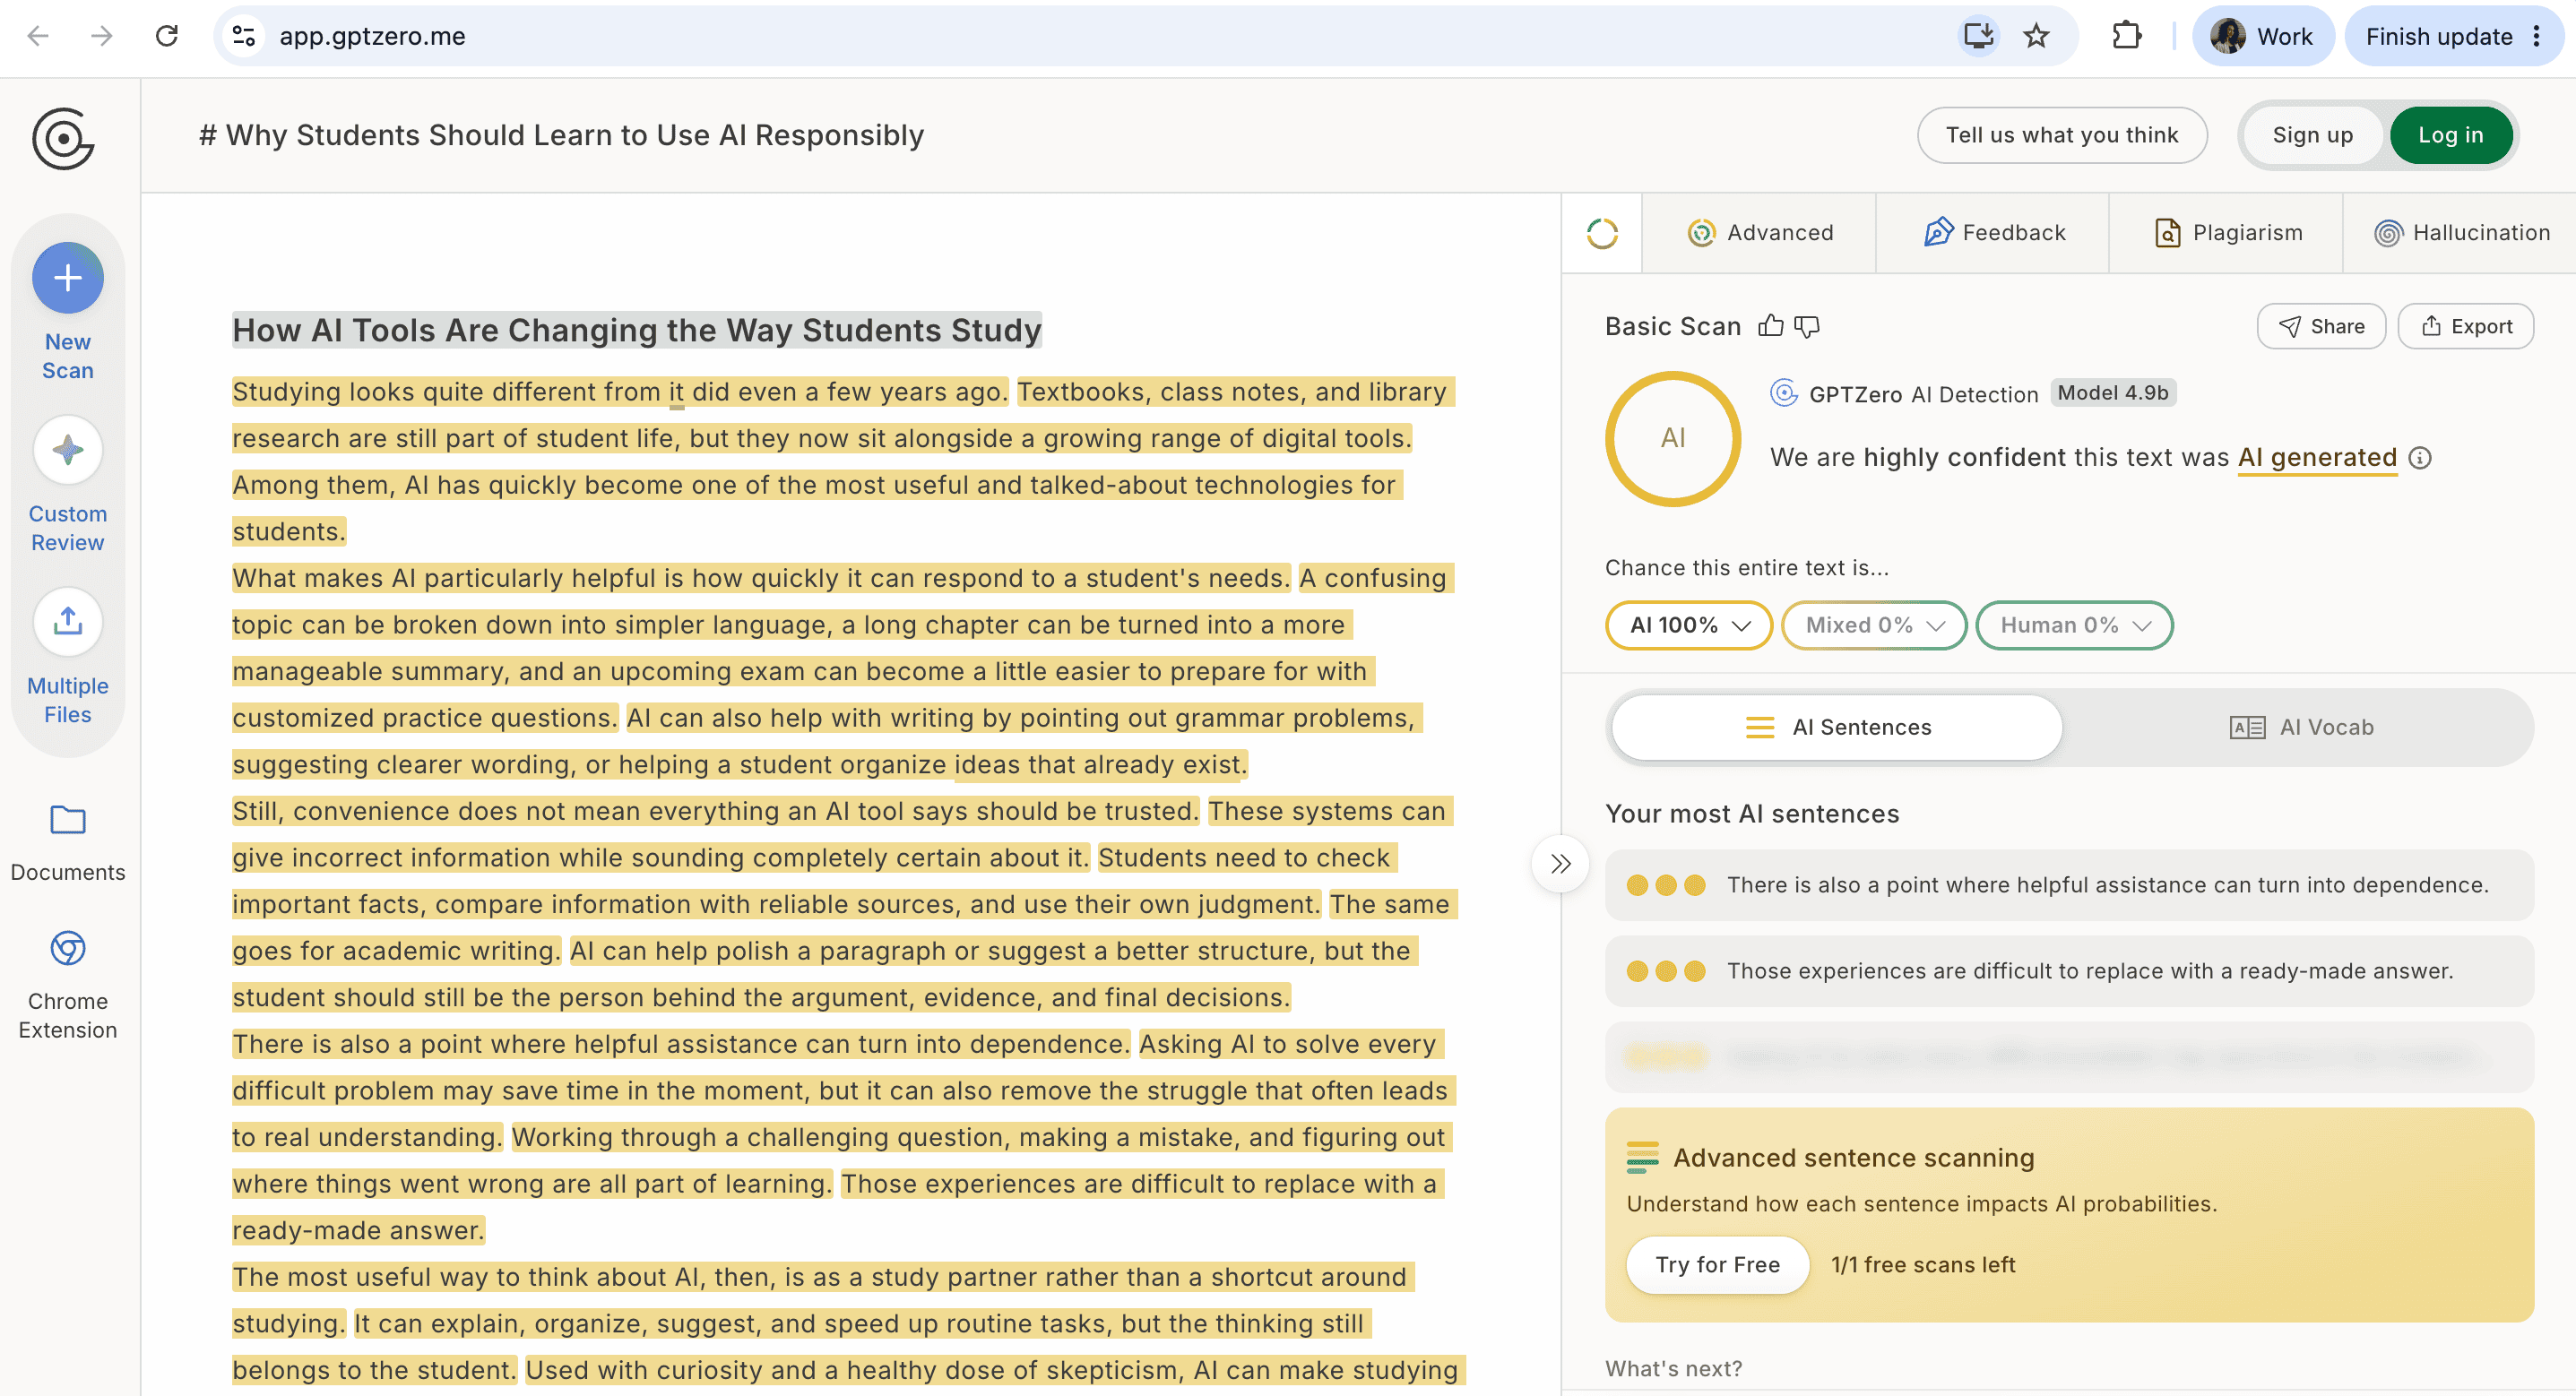Viewport: 2576px width, 1396px height.
Task: Click Tell us what you think
Action: (2062, 135)
